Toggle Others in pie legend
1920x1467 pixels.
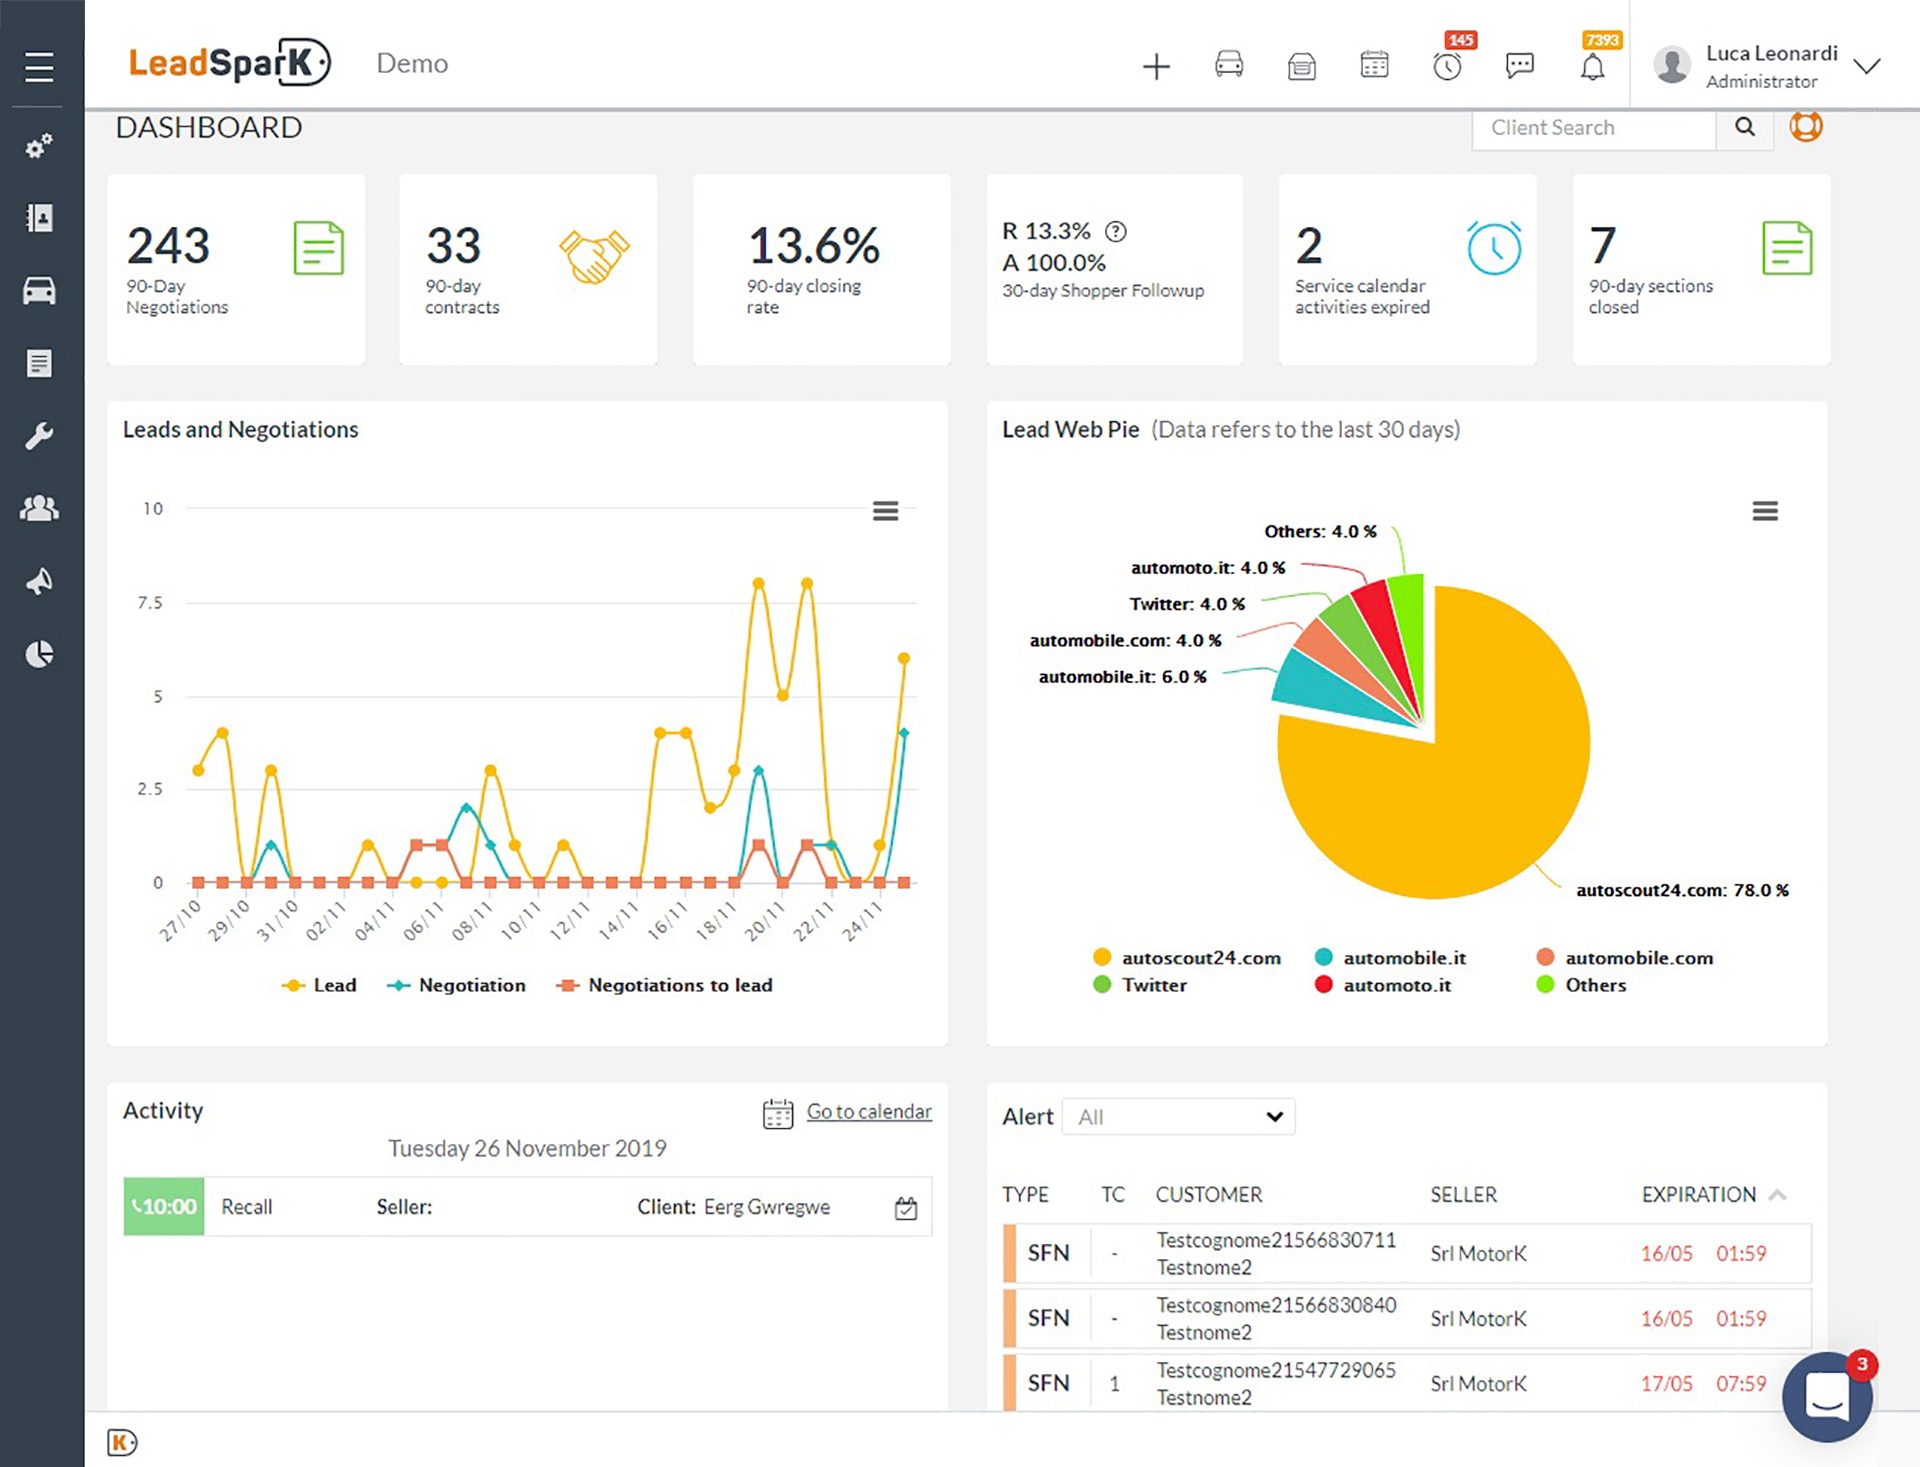point(1581,985)
